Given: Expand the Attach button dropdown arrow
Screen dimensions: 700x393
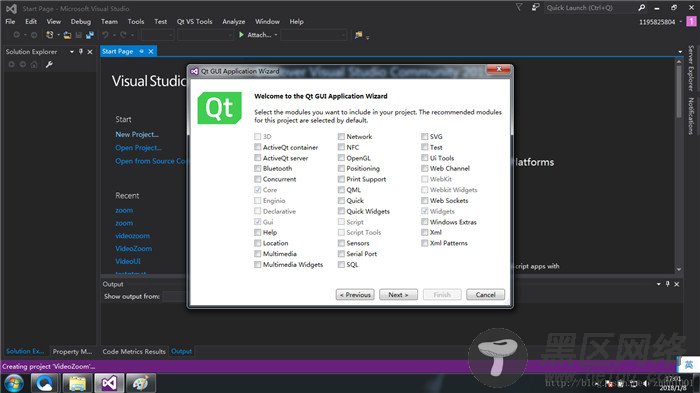Looking at the screenshot, I should [276, 35].
